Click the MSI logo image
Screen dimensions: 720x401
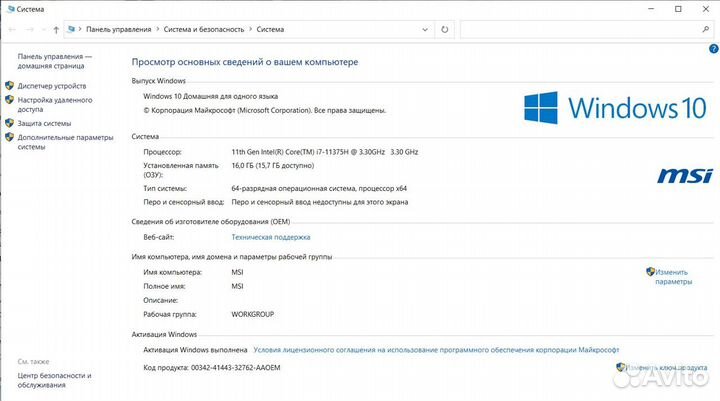[x=682, y=176]
